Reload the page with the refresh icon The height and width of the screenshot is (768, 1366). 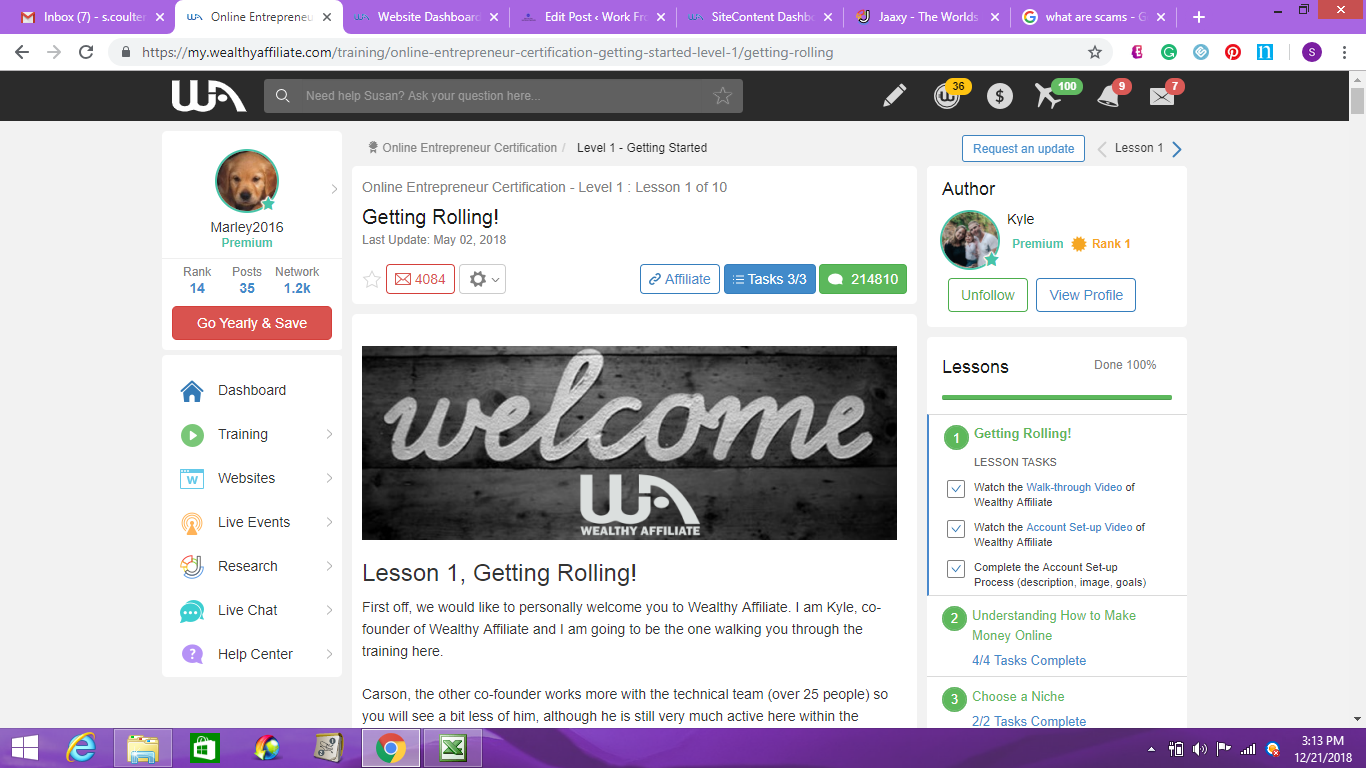click(86, 52)
